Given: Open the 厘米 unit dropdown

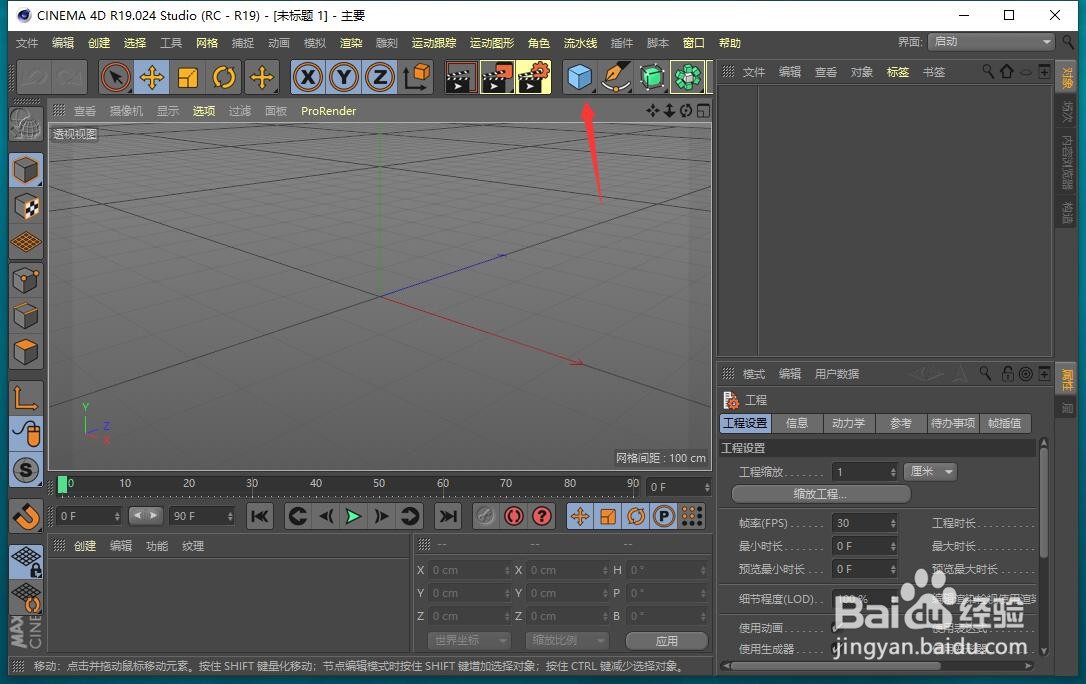Looking at the screenshot, I should pos(930,471).
